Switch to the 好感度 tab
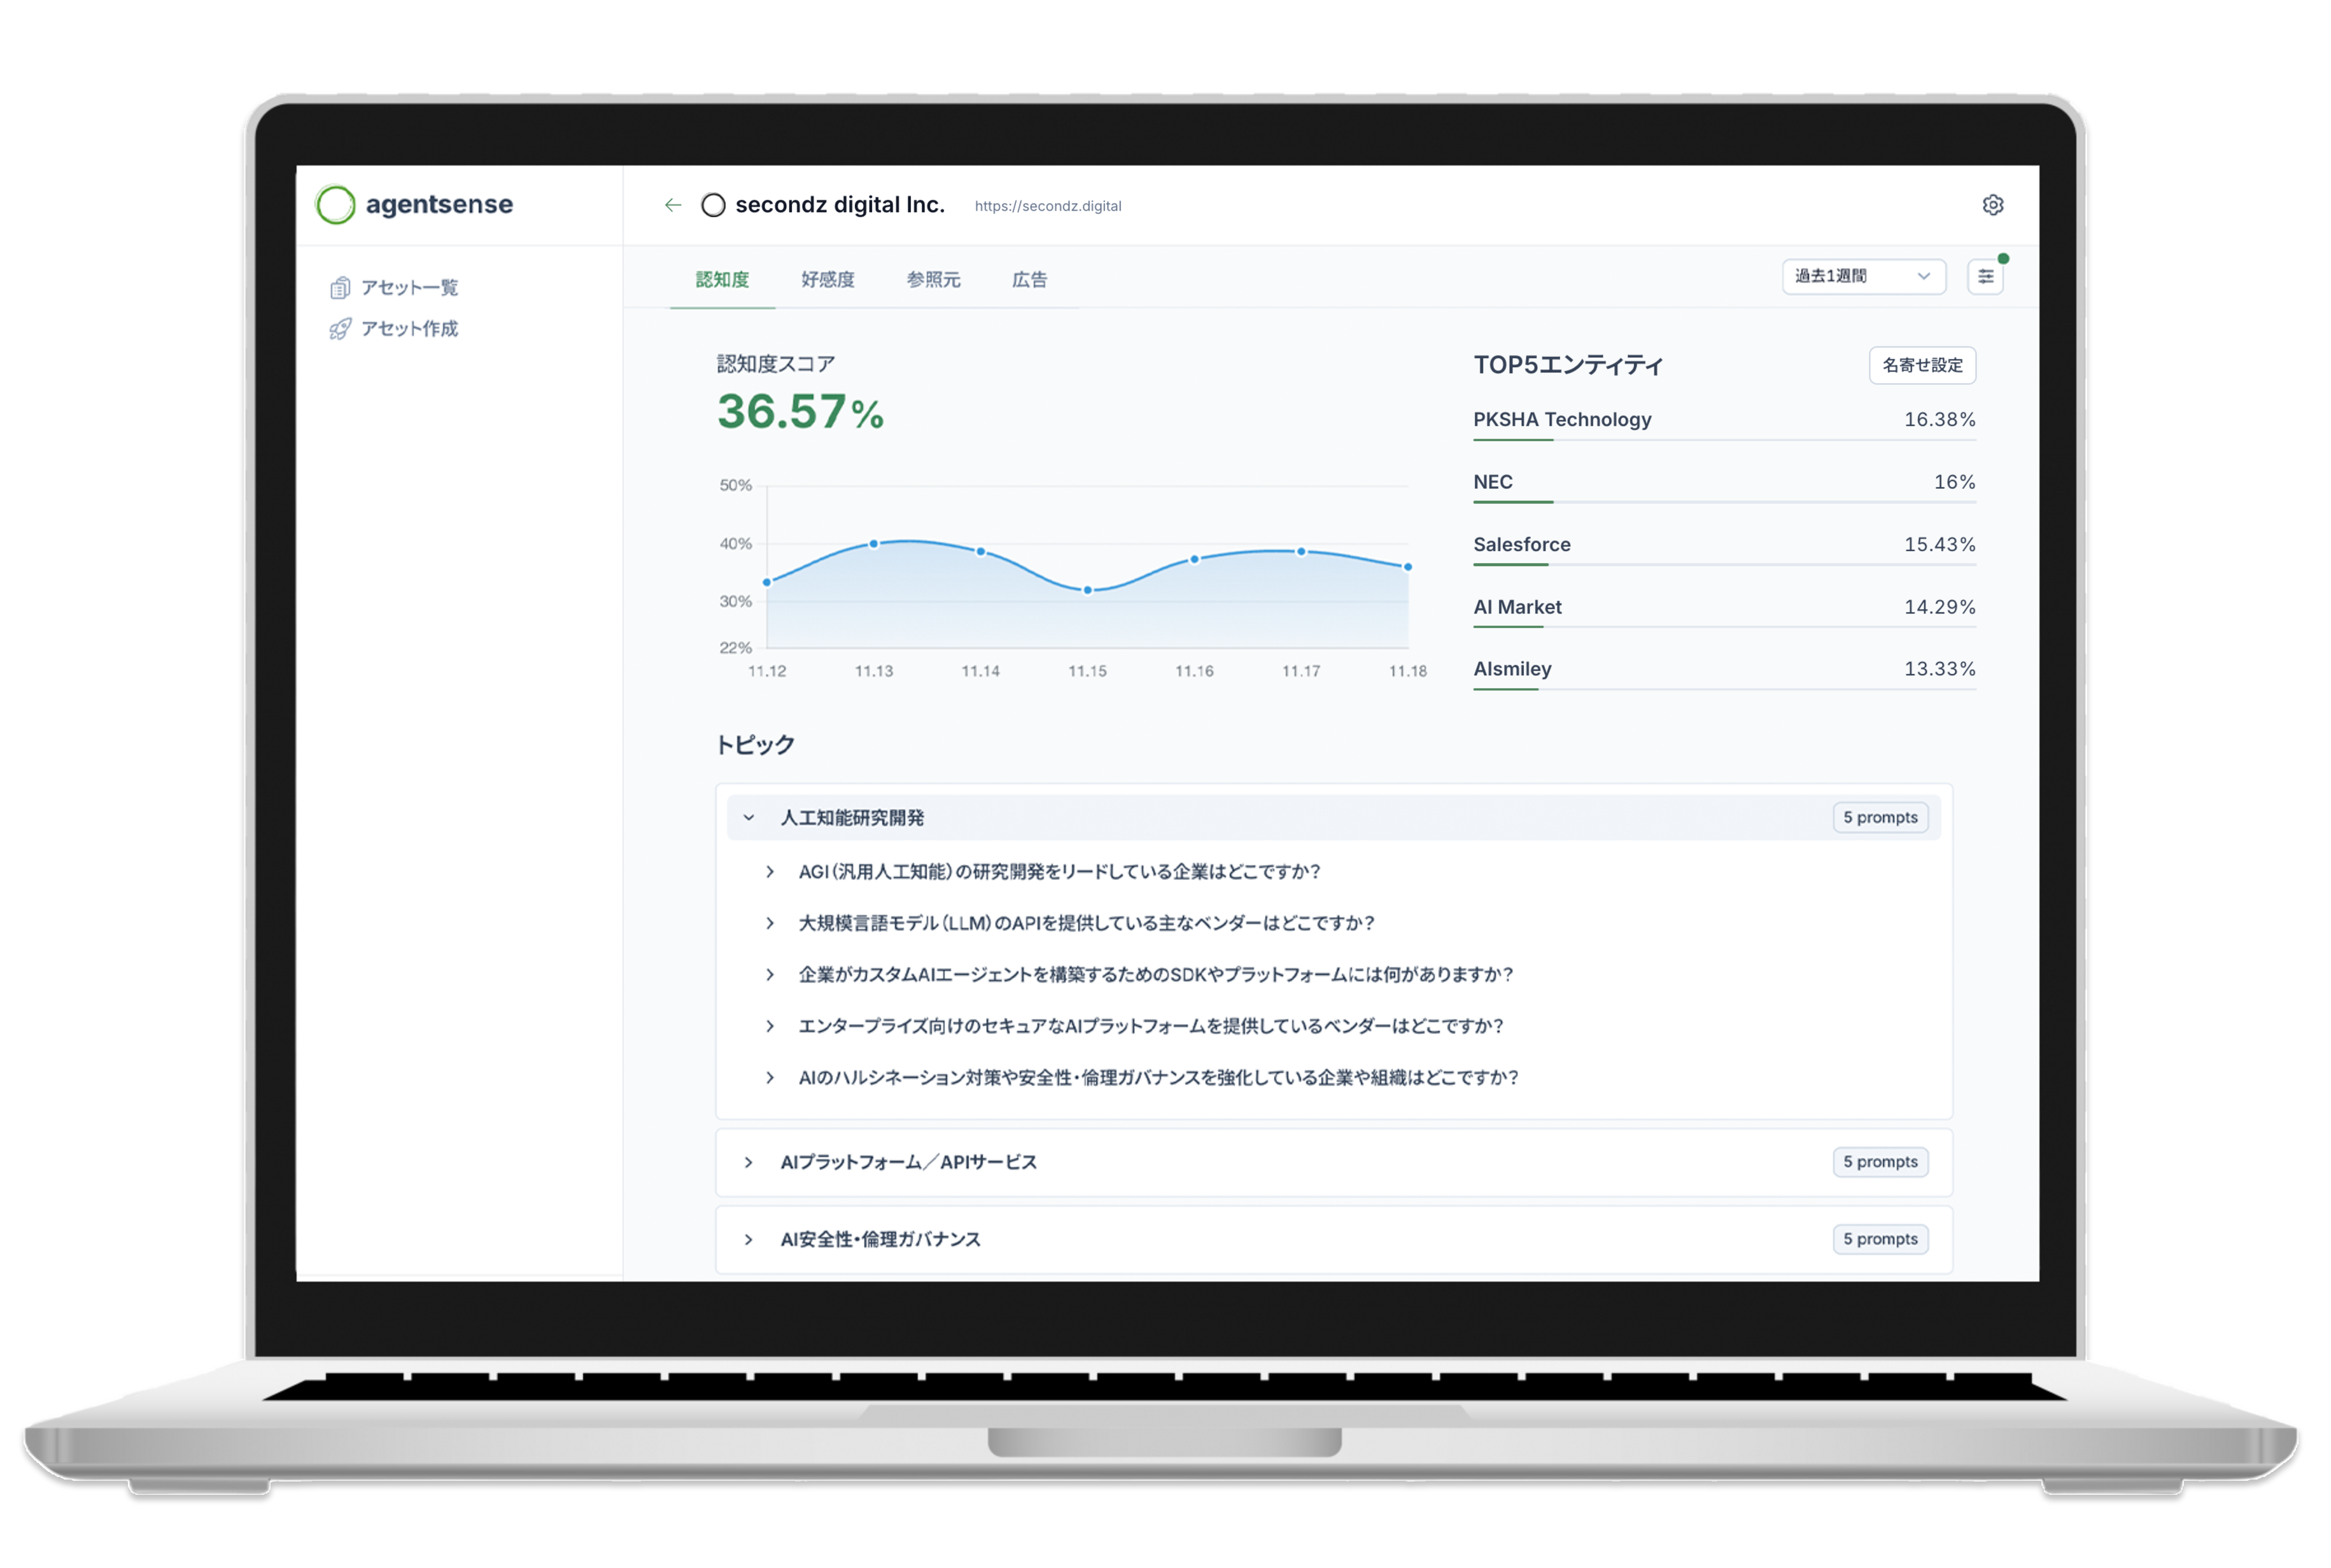The height and width of the screenshot is (1568, 2331). 827,280
